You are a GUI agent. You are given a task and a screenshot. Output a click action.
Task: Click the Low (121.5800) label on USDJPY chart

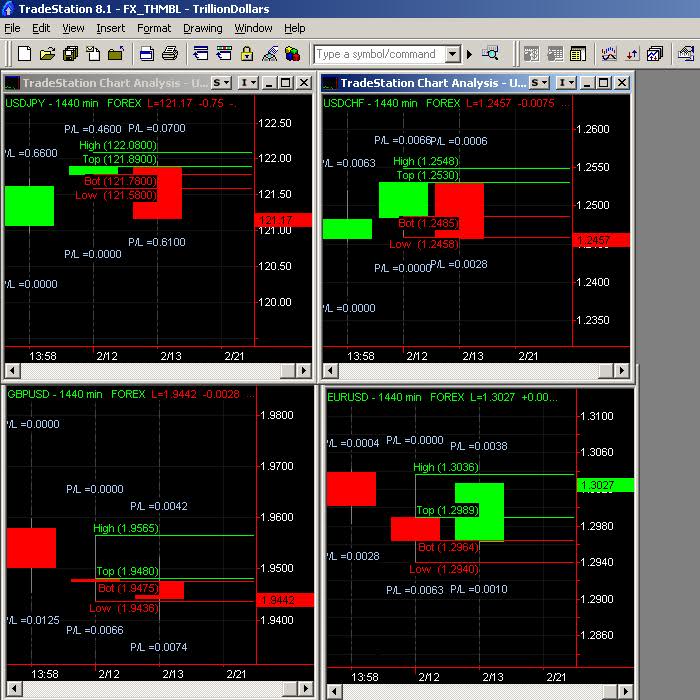pos(117,195)
